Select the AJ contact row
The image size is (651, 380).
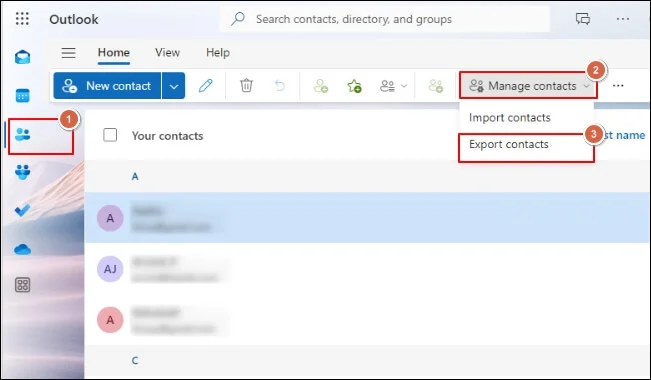(x=367, y=269)
